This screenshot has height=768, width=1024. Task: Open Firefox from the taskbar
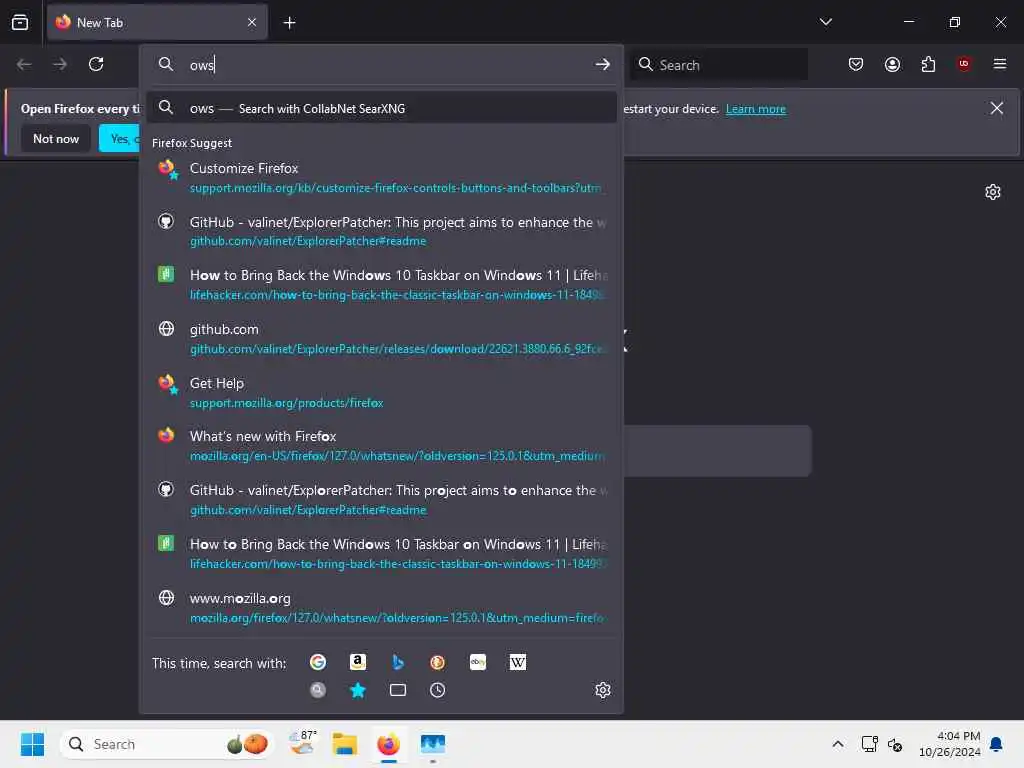coord(389,744)
